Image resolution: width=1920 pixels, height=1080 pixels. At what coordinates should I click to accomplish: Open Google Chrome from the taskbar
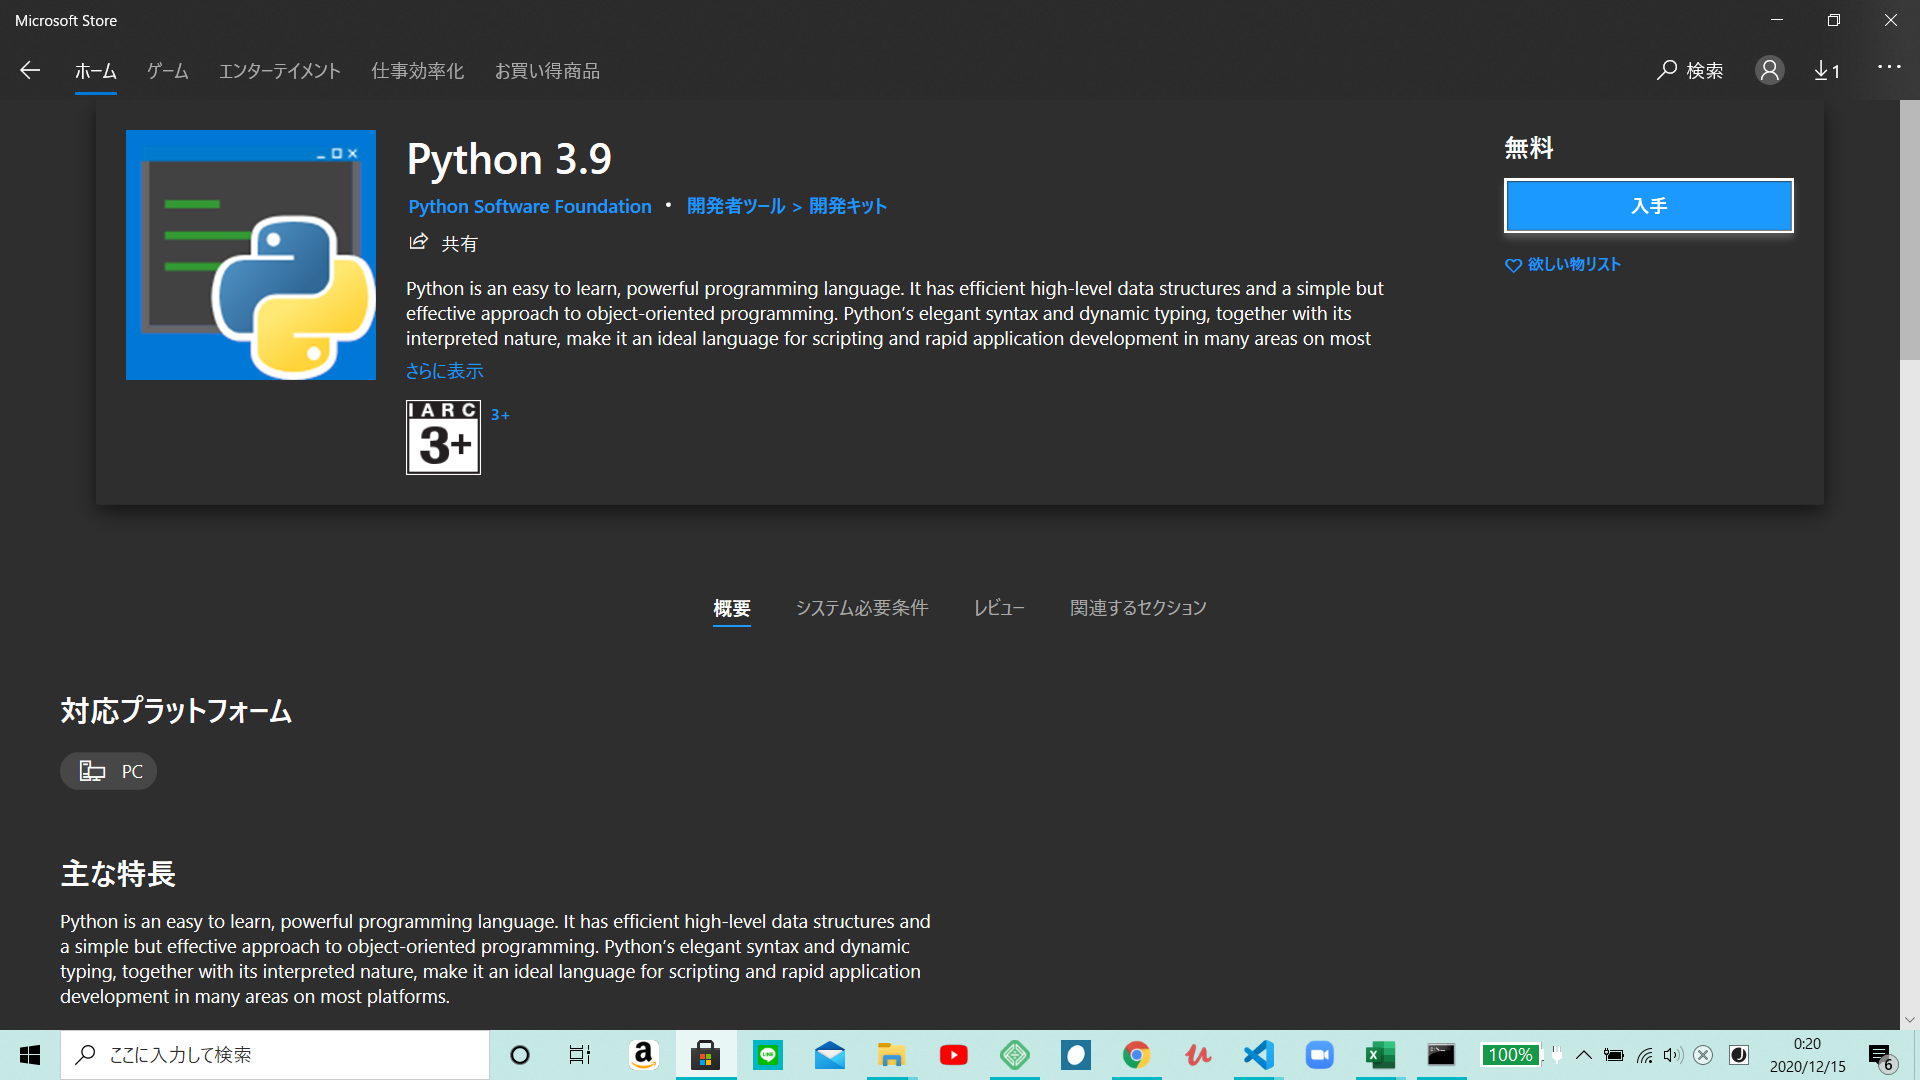point(1136,1055)
